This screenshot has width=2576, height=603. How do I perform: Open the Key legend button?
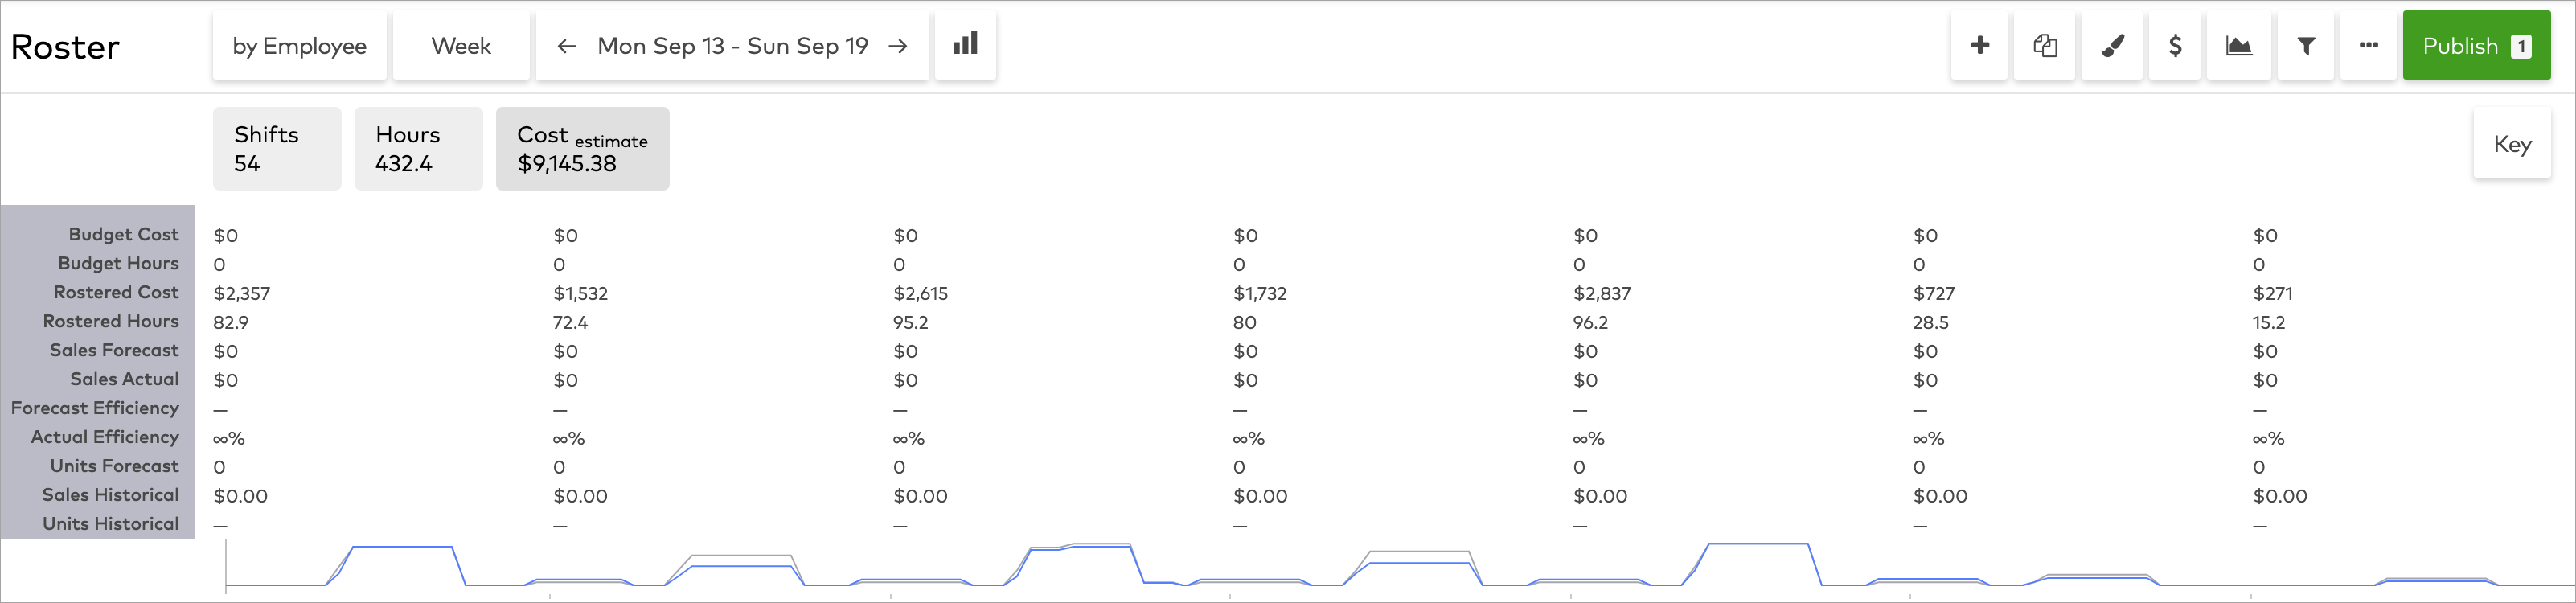pos(2511,144)
